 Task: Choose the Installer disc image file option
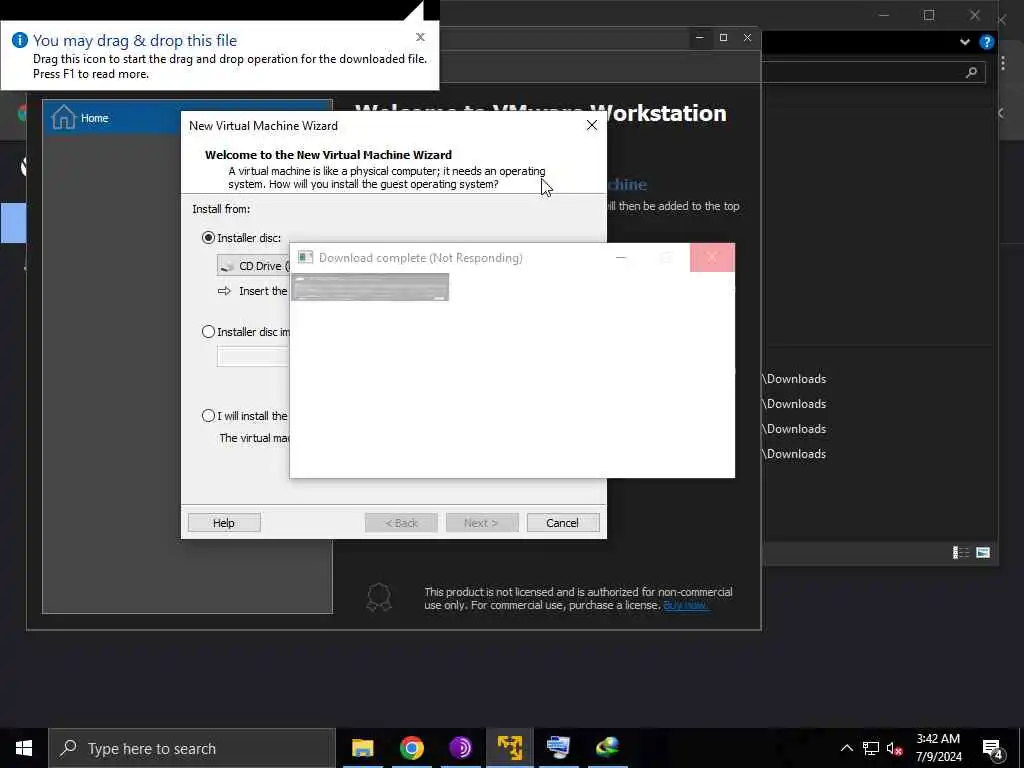(x=208, y=332)
